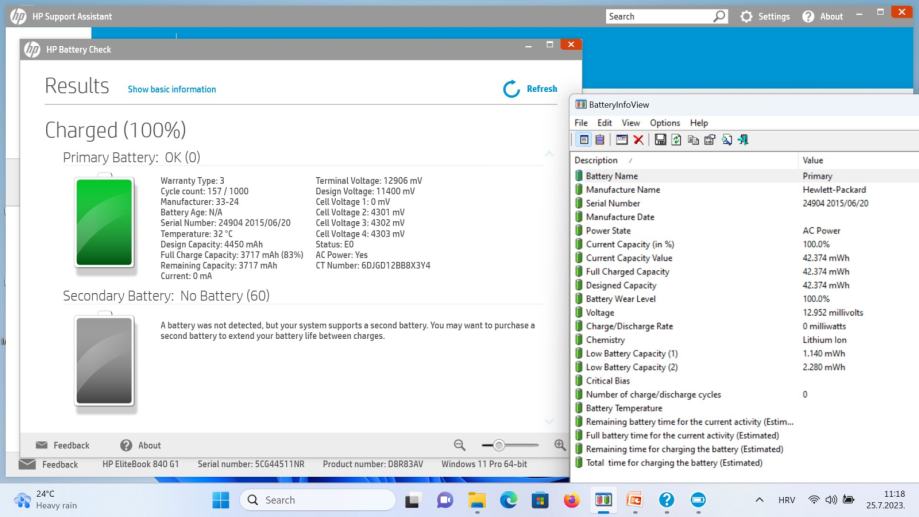This screenshot has height=517, width=919.
Task: Click the window-shaped icon left of the red X
Action: [622, 140]
